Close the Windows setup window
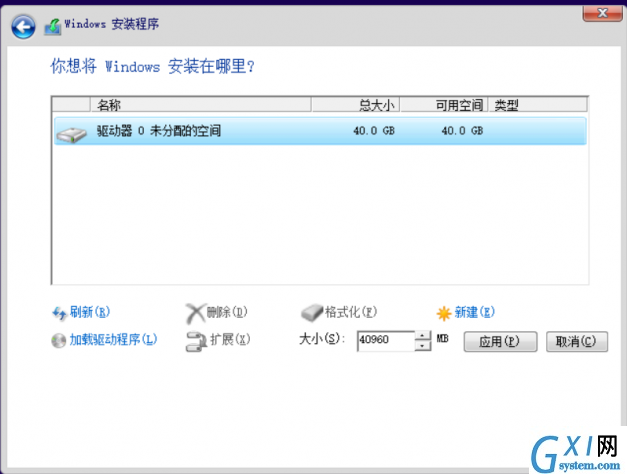Viewport: 627px width, 474px height. click(602, 13)
